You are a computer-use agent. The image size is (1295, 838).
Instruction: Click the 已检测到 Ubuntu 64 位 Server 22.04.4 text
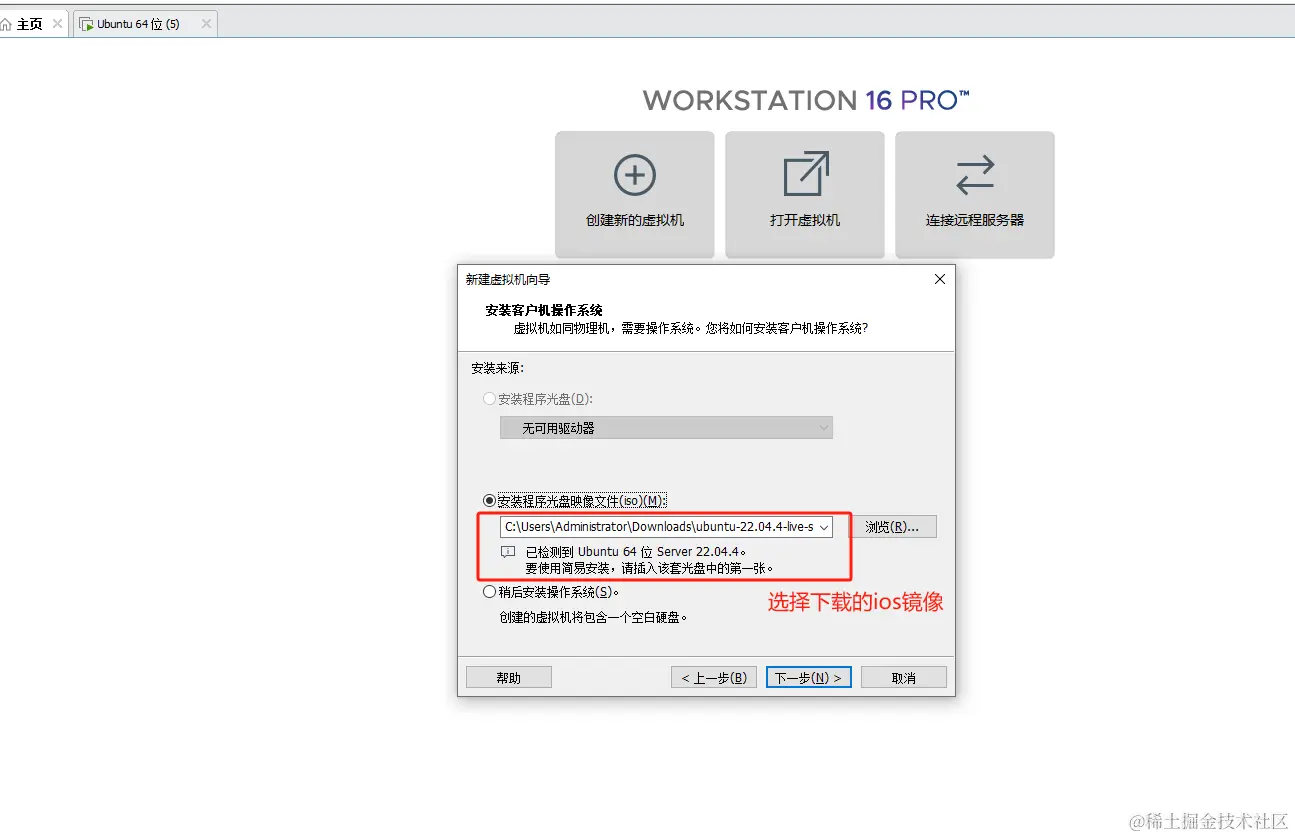[x=636, y=551]
